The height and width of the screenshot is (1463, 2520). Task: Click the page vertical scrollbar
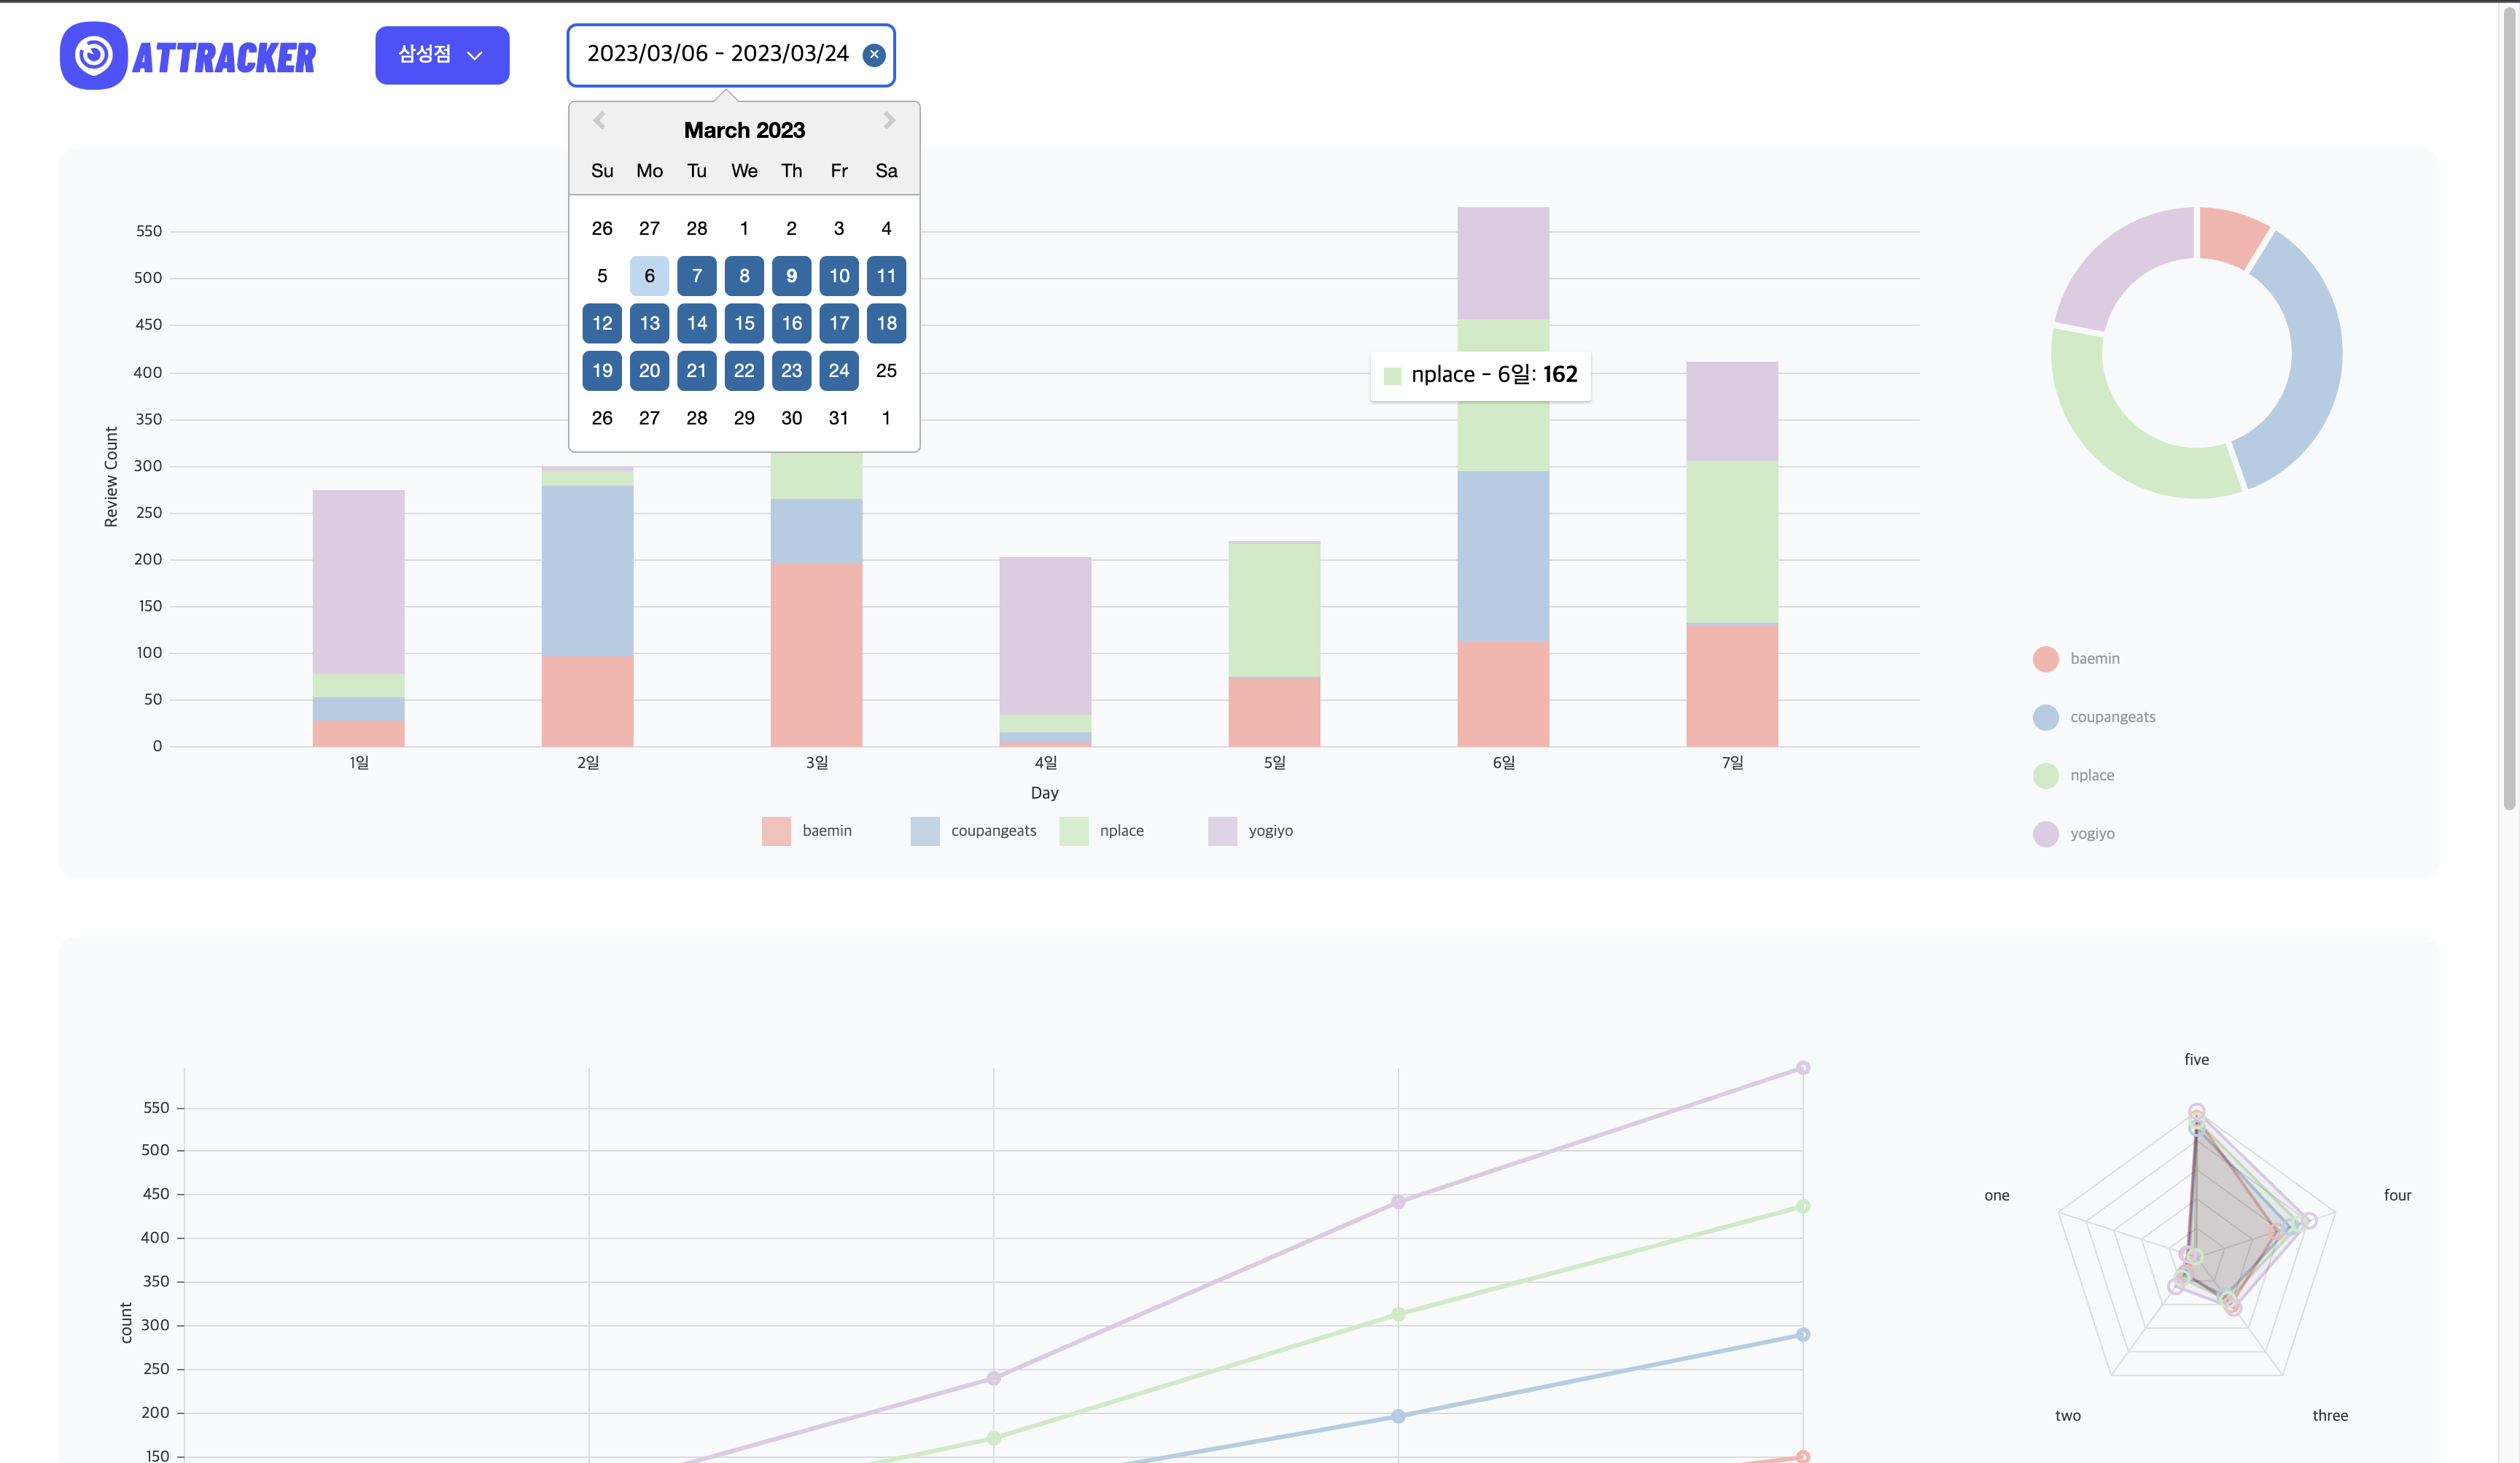tap(2508, 400)
